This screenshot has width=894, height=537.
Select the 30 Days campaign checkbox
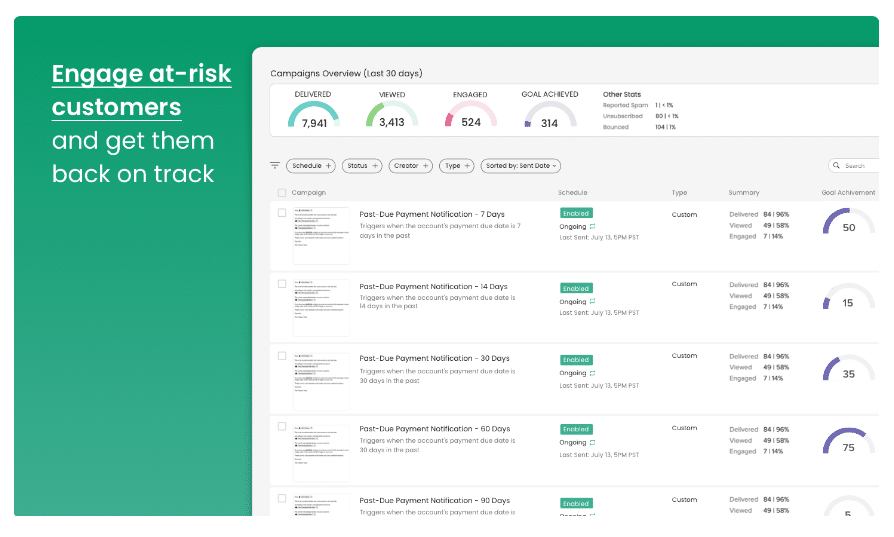[x=282, y=356]
